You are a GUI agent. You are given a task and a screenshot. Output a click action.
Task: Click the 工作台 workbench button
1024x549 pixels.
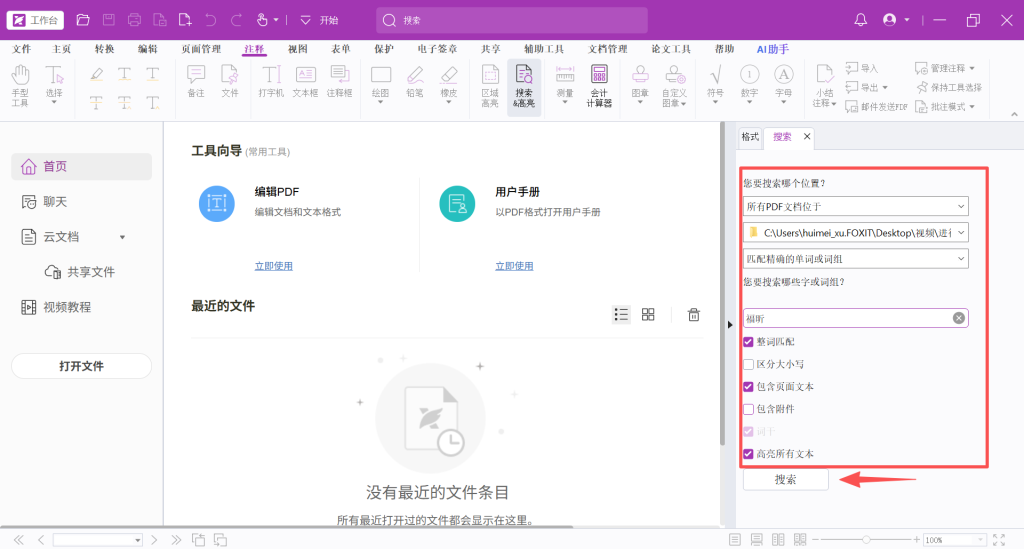(x=35, y=20)
